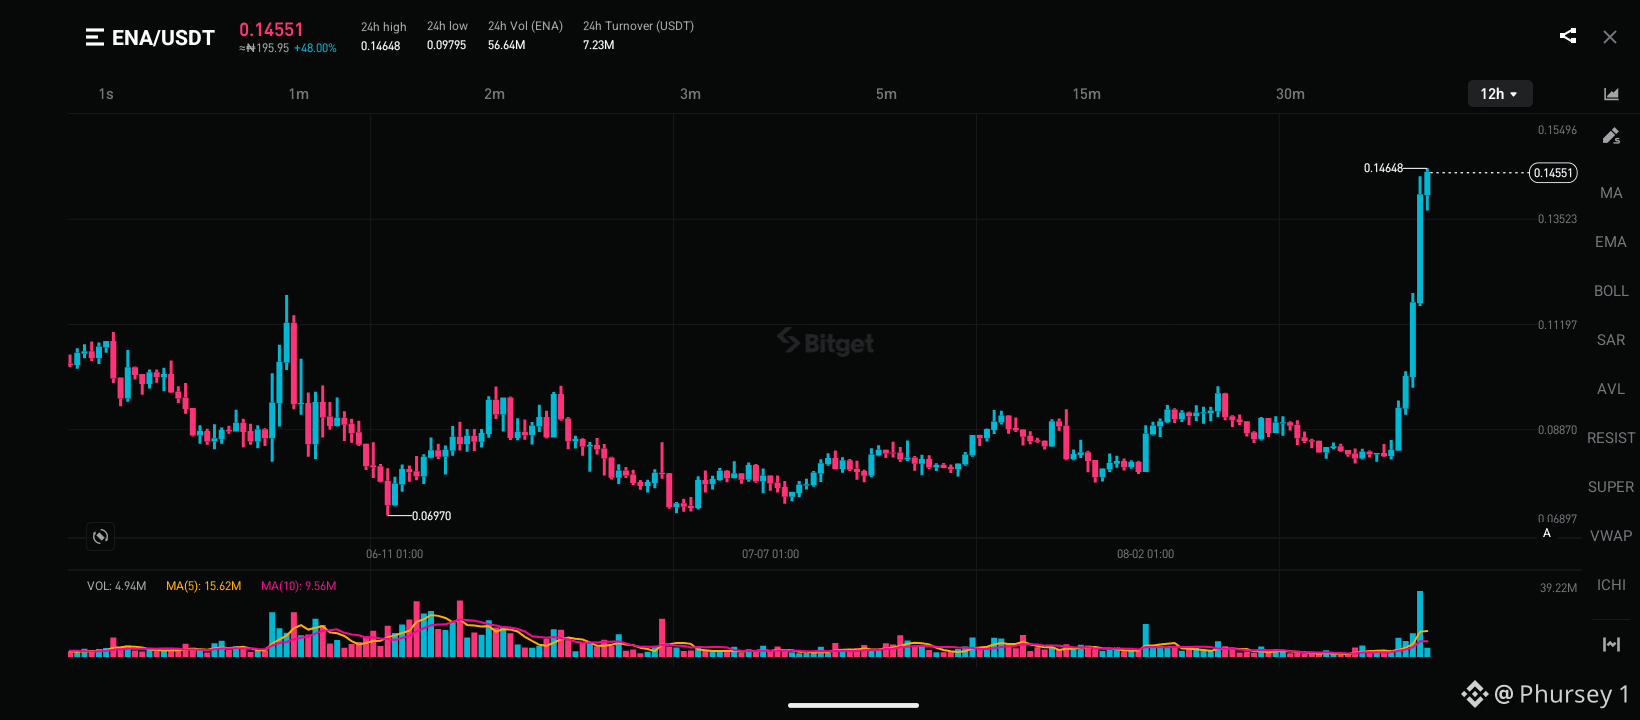1640x720 pixels.
Task: Toggle the AVL indicator
Action: [x=1611, y=389]
